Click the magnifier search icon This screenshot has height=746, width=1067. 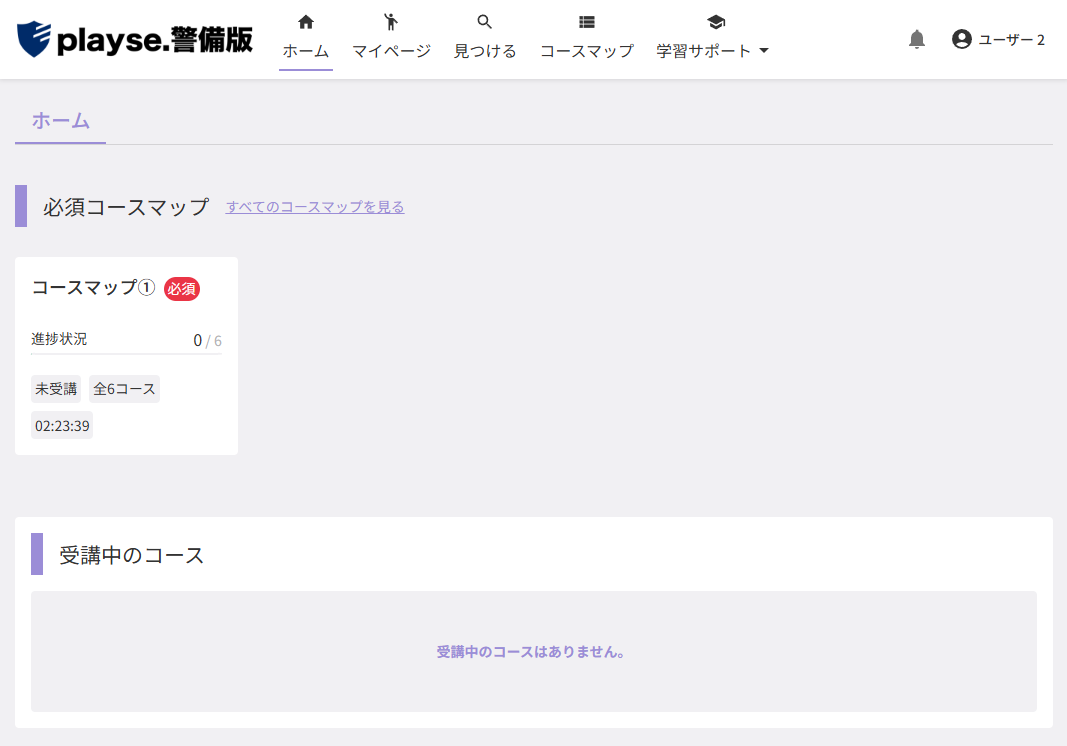[x=485, y=22]
